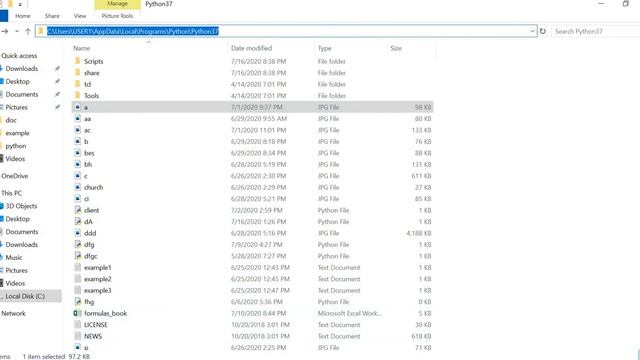Click the image icon for file b

pyautogui.click(x=78, y=141)
